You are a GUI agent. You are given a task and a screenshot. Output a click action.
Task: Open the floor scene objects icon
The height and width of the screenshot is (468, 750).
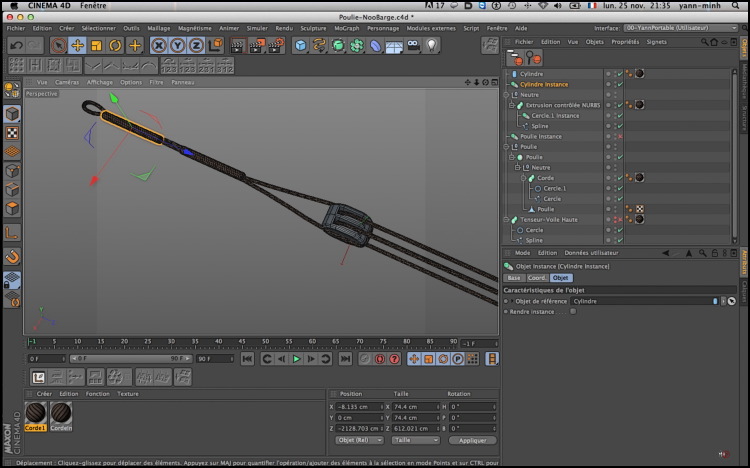(394, 45)
